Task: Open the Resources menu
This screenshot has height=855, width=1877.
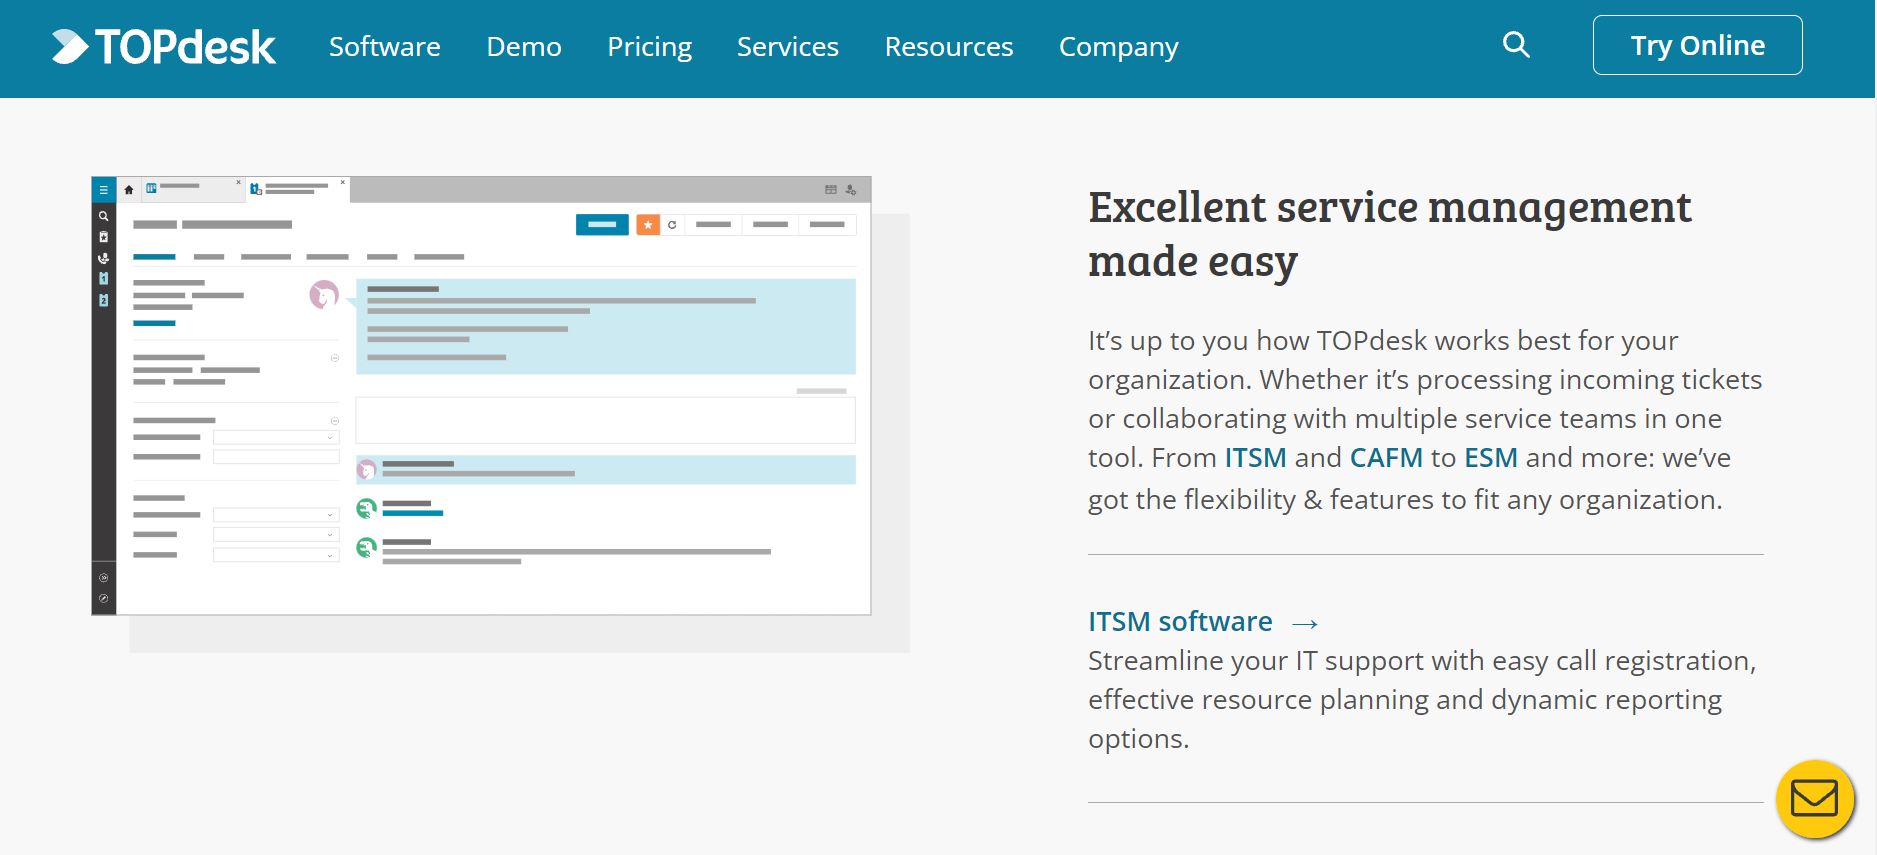Action: [x=949, y=47]
